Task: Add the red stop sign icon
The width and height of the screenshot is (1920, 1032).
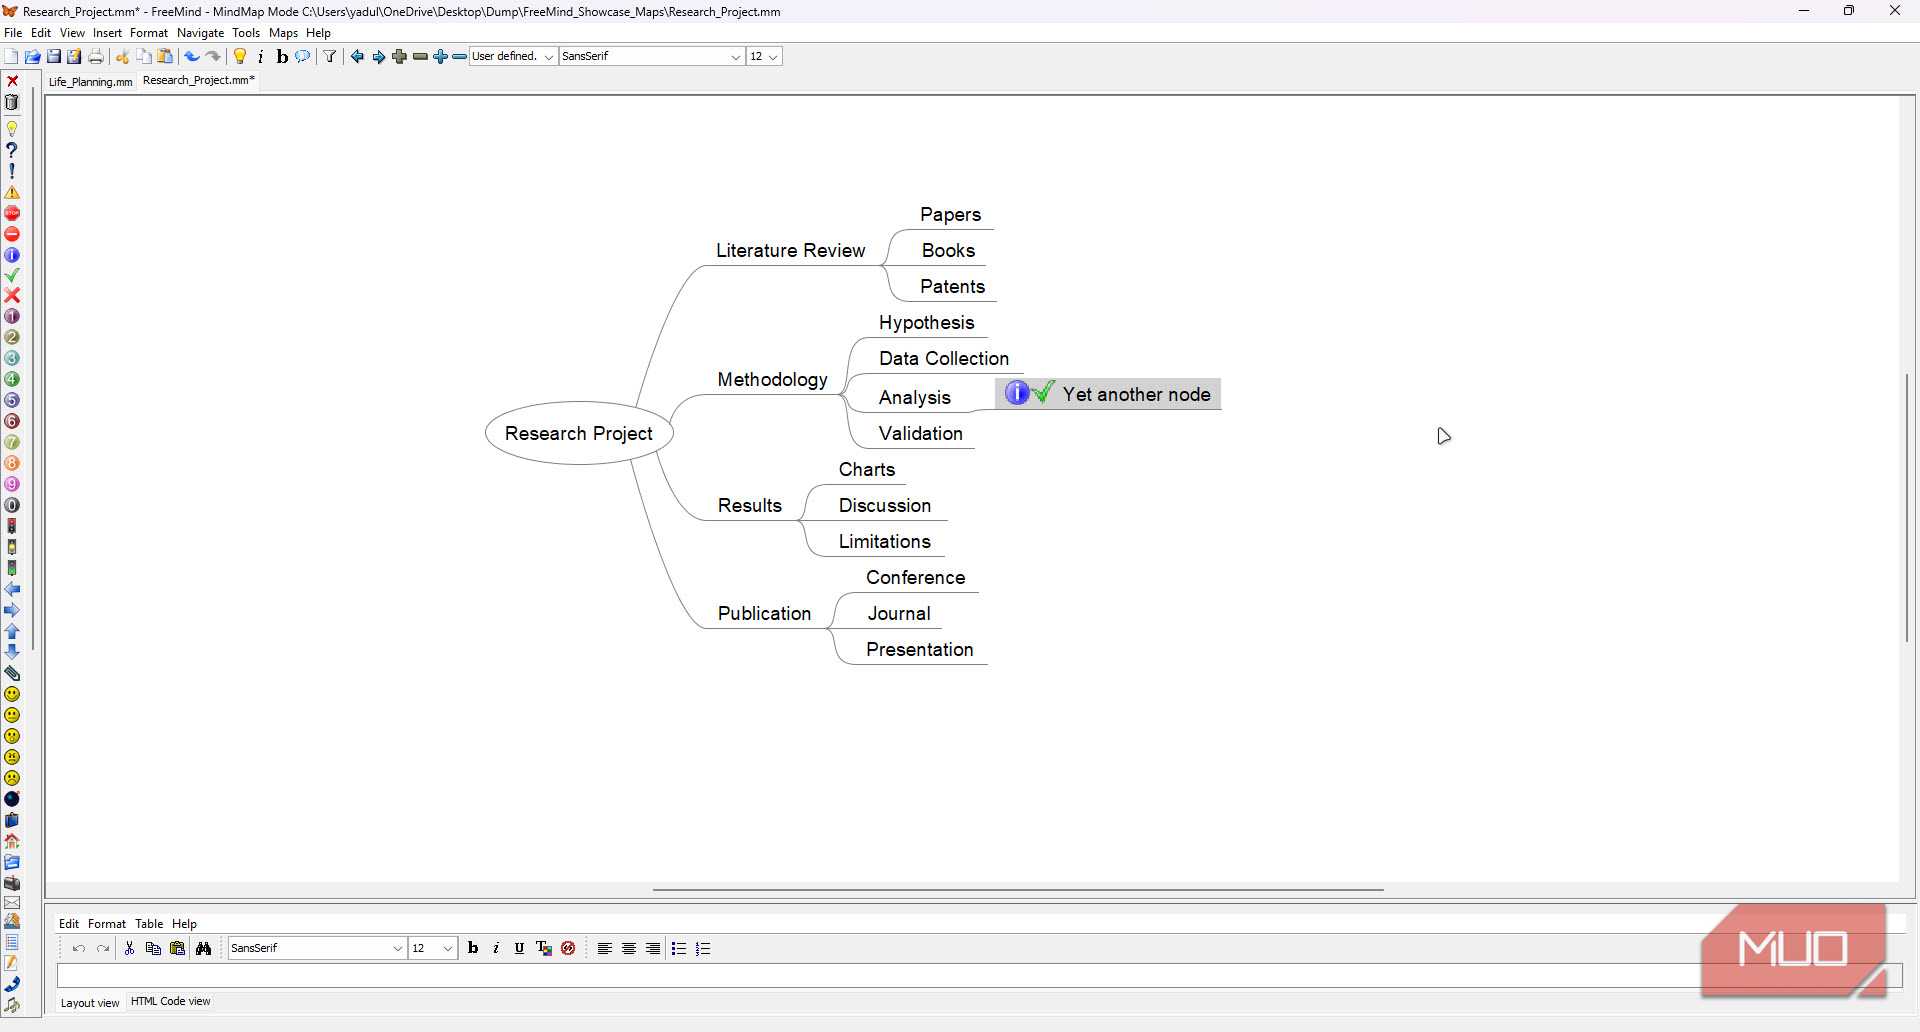Action: click(x=12, y=213)
